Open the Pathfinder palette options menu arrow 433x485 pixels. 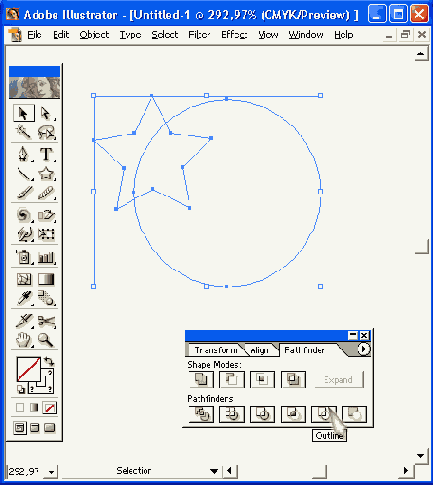pyautogui.click(x=363, y=349)
